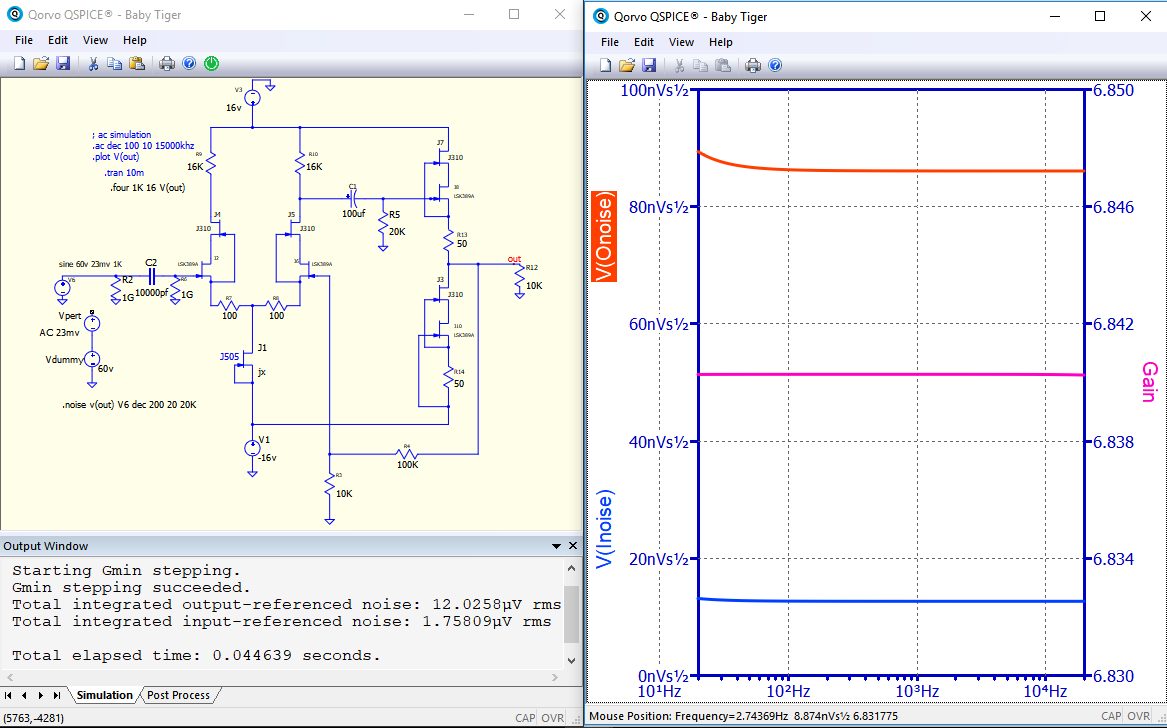Click next-tab navigation arrow below output
The image size is (1167, 728).
(40, 695)
